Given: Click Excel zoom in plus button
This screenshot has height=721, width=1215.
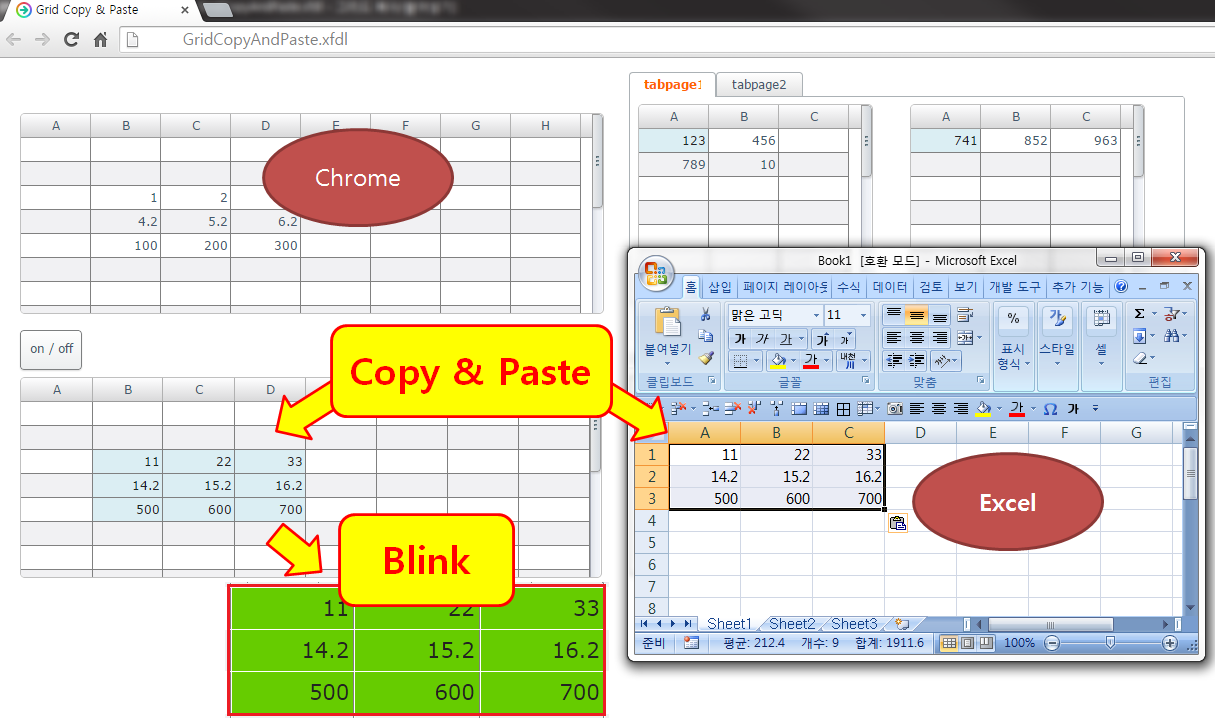Looking at the screenshot, I should 1170,643.
